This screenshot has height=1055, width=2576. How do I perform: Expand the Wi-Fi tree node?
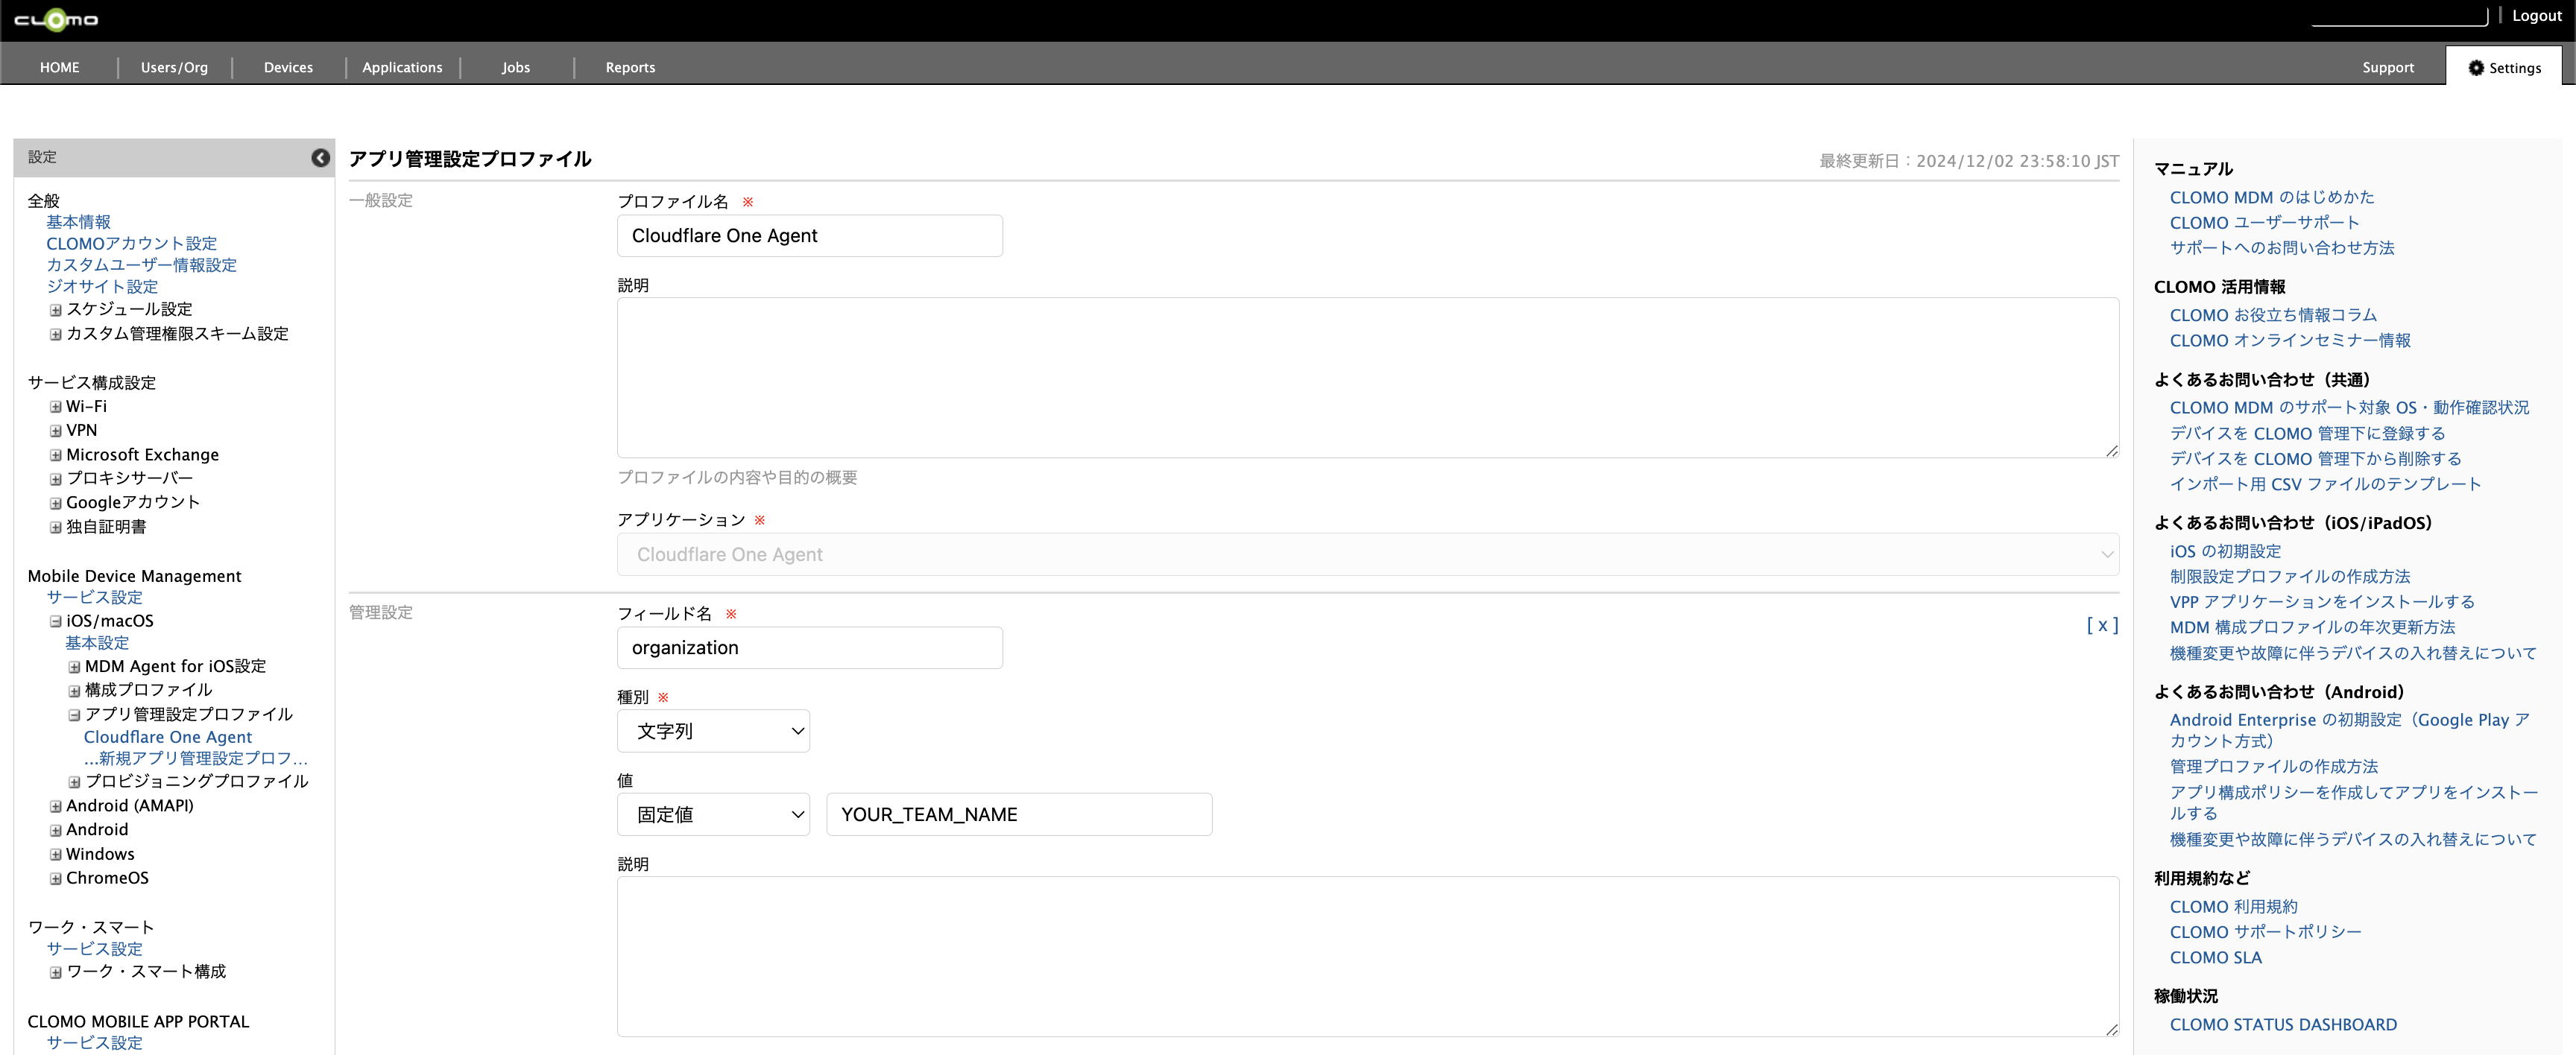pyautogui.click(x=56, y=407)
